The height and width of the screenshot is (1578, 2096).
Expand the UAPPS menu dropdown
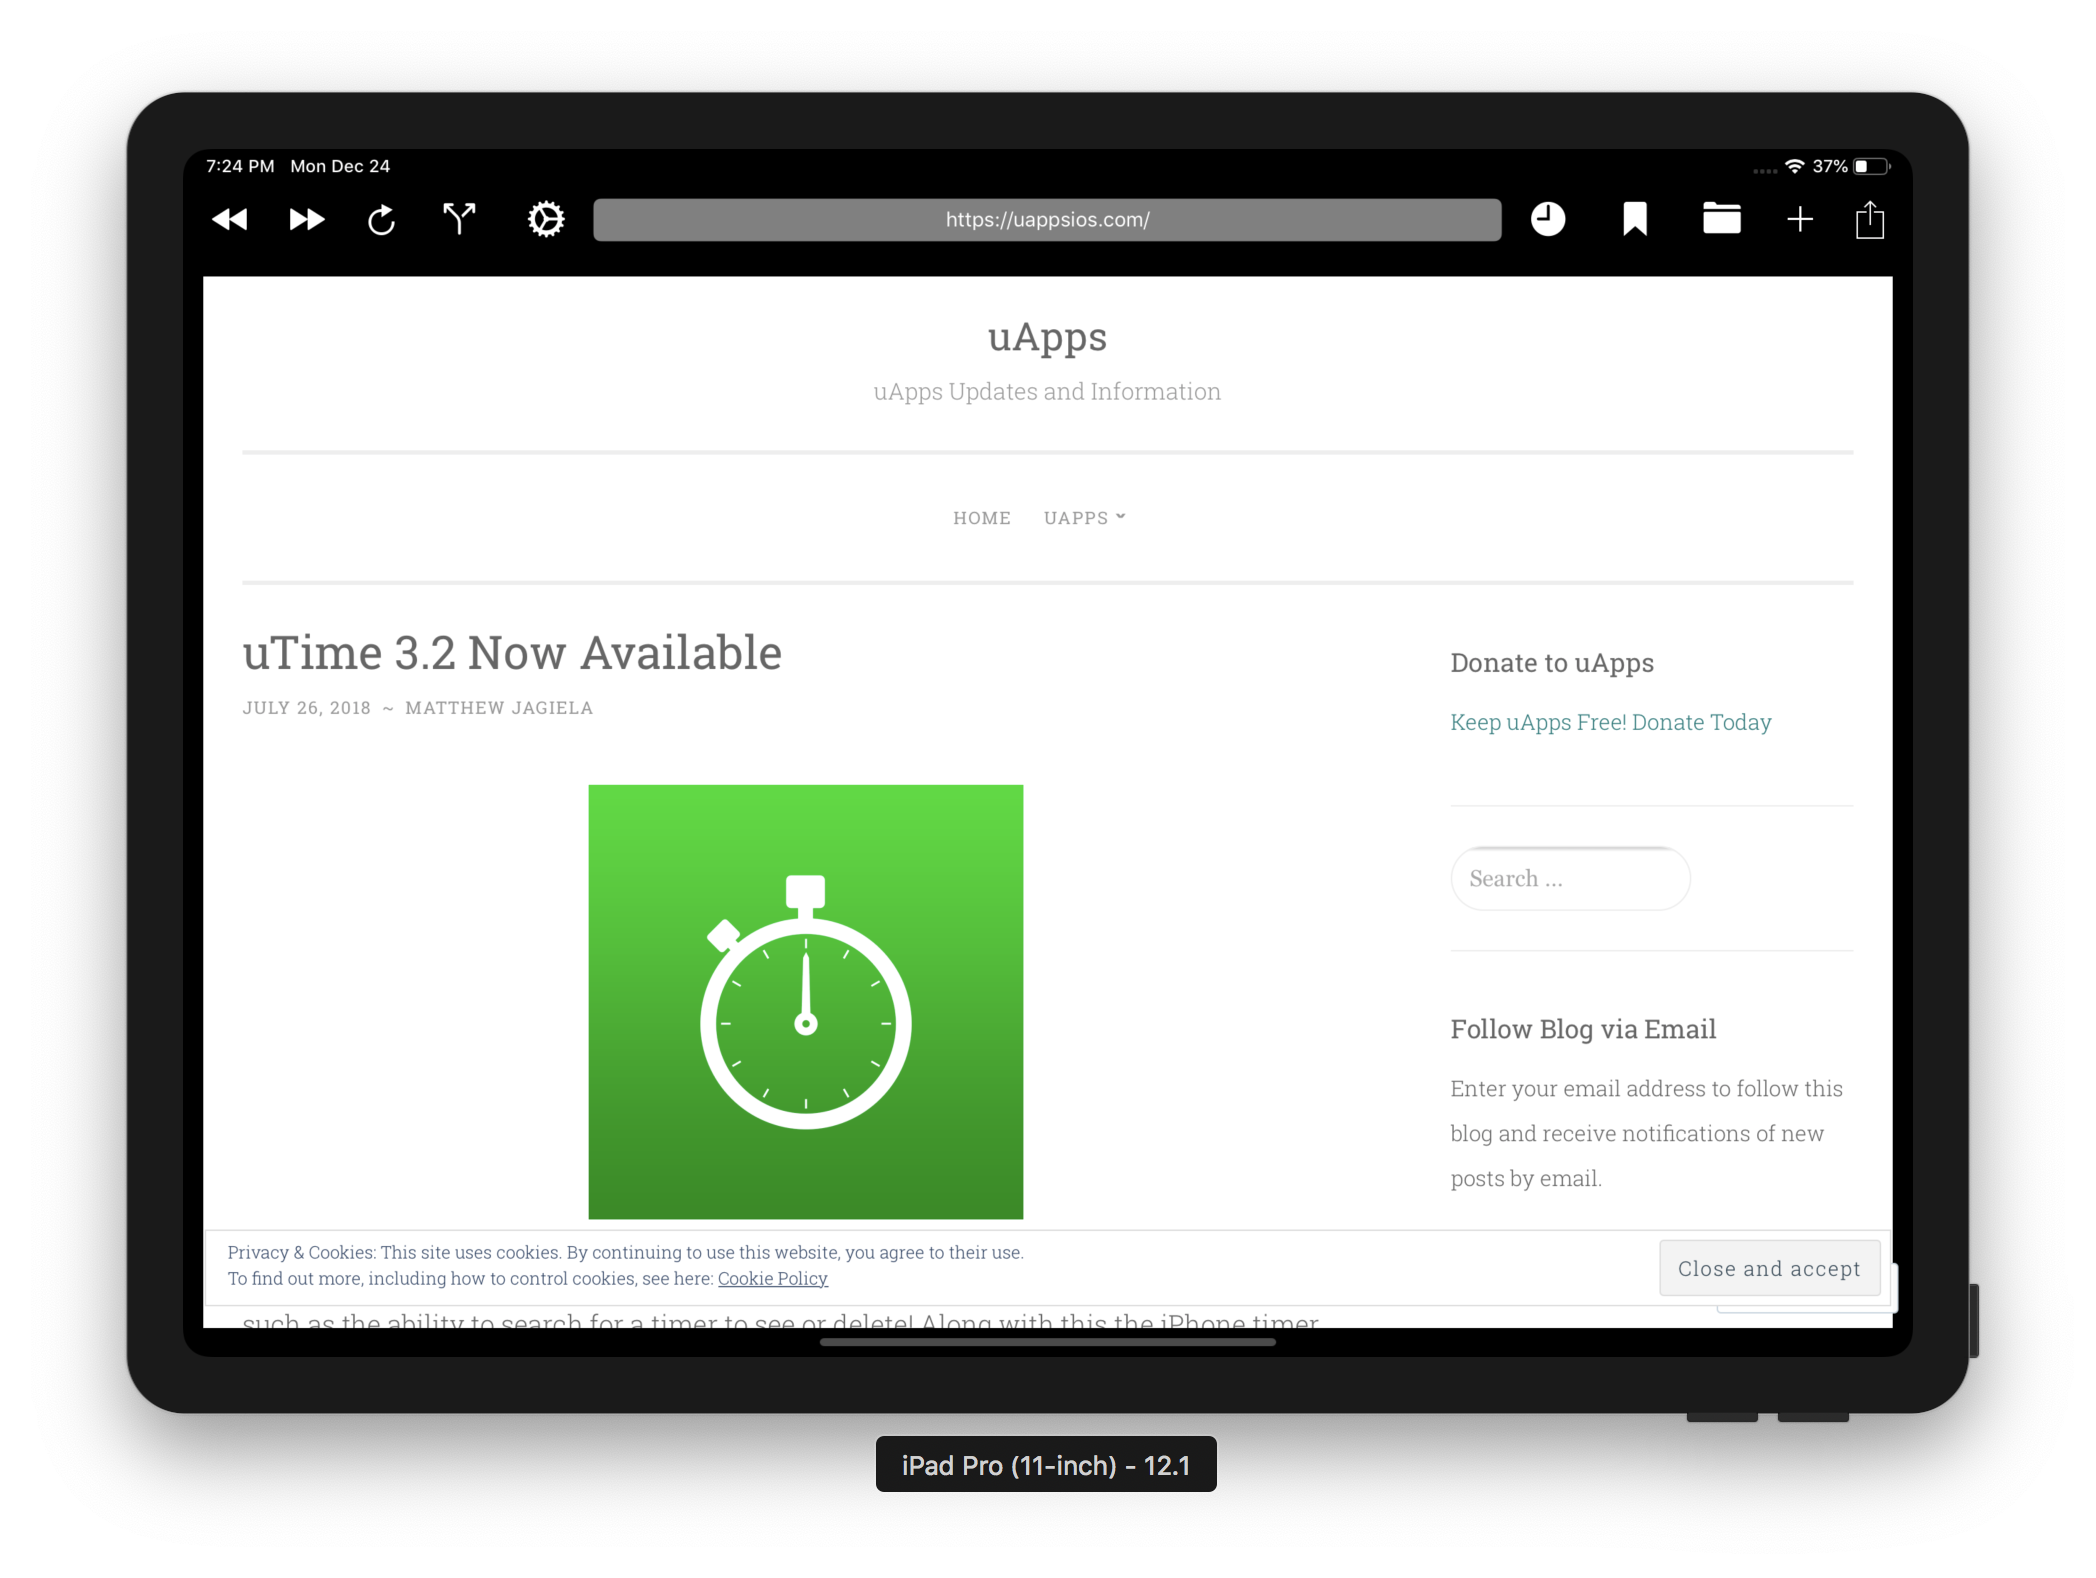(1084, 518)
